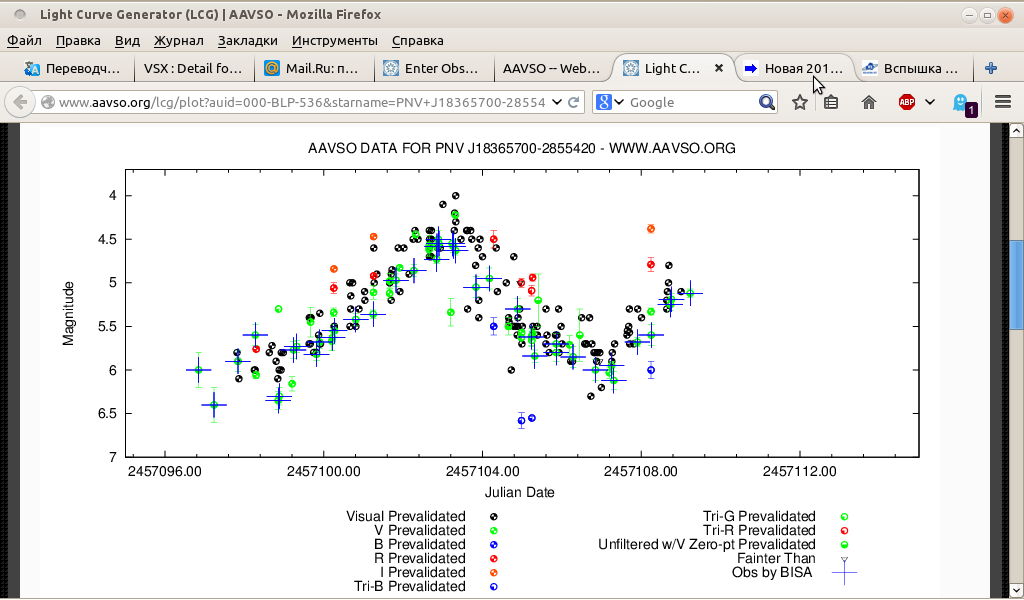The height and width of the screenshot is (600, 1024).
Task: Bookmark this page with the star icon
Action: pos(800,102)
